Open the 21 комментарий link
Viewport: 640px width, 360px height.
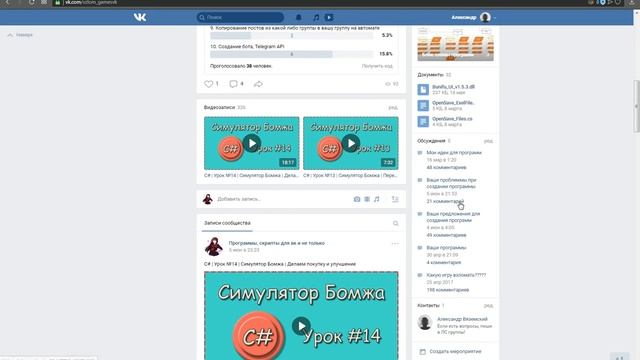(445, 201)
